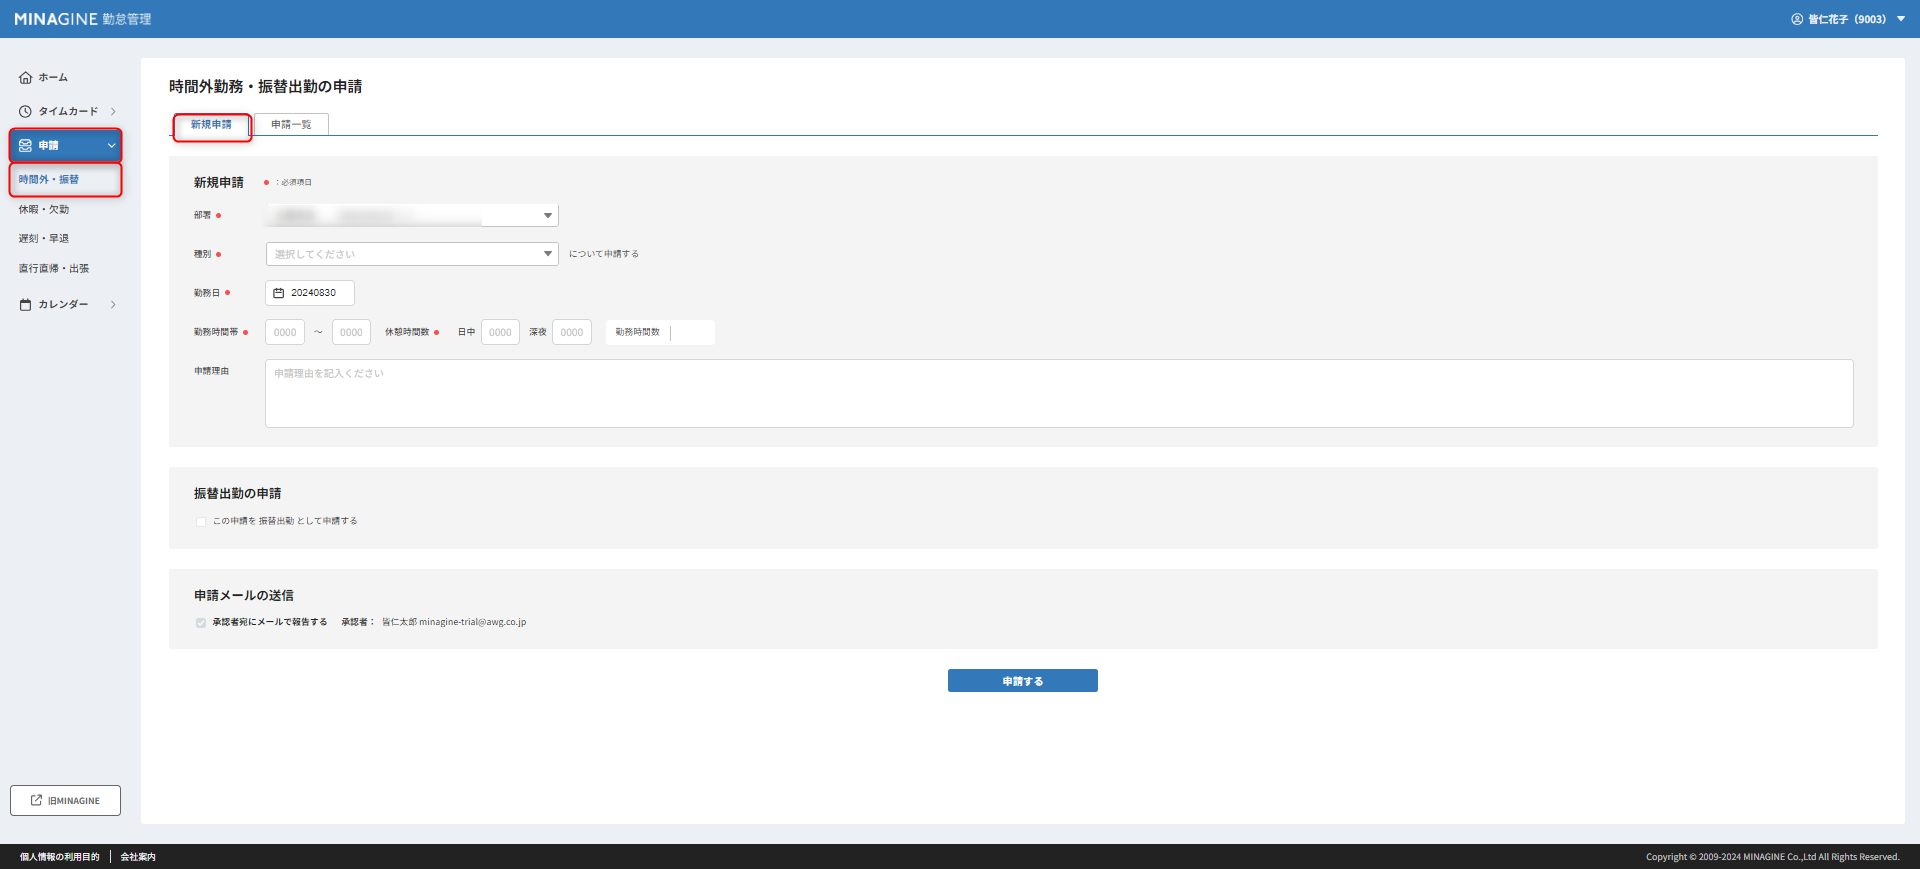Select 休暇・欠勤 in the sidebar
Screen dimensions: 1920x869
[x=44, y=210]
